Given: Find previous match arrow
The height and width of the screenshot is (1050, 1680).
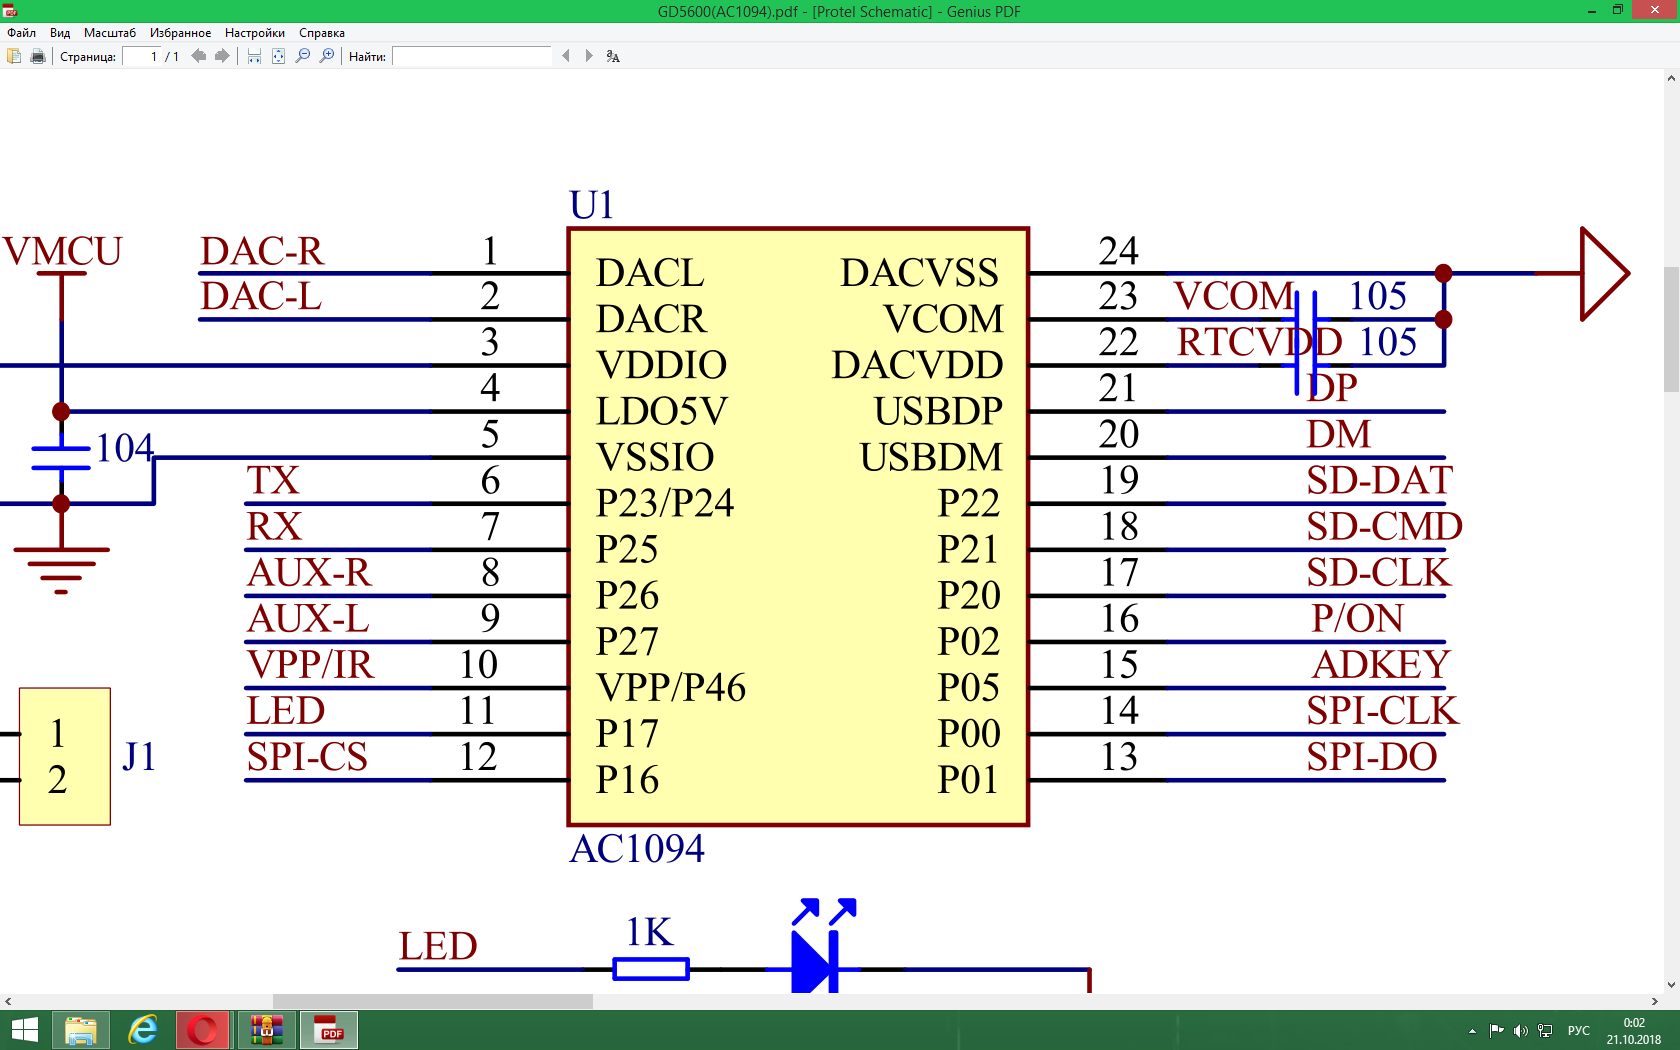Looking at the screenshot, I should (566, 56).
